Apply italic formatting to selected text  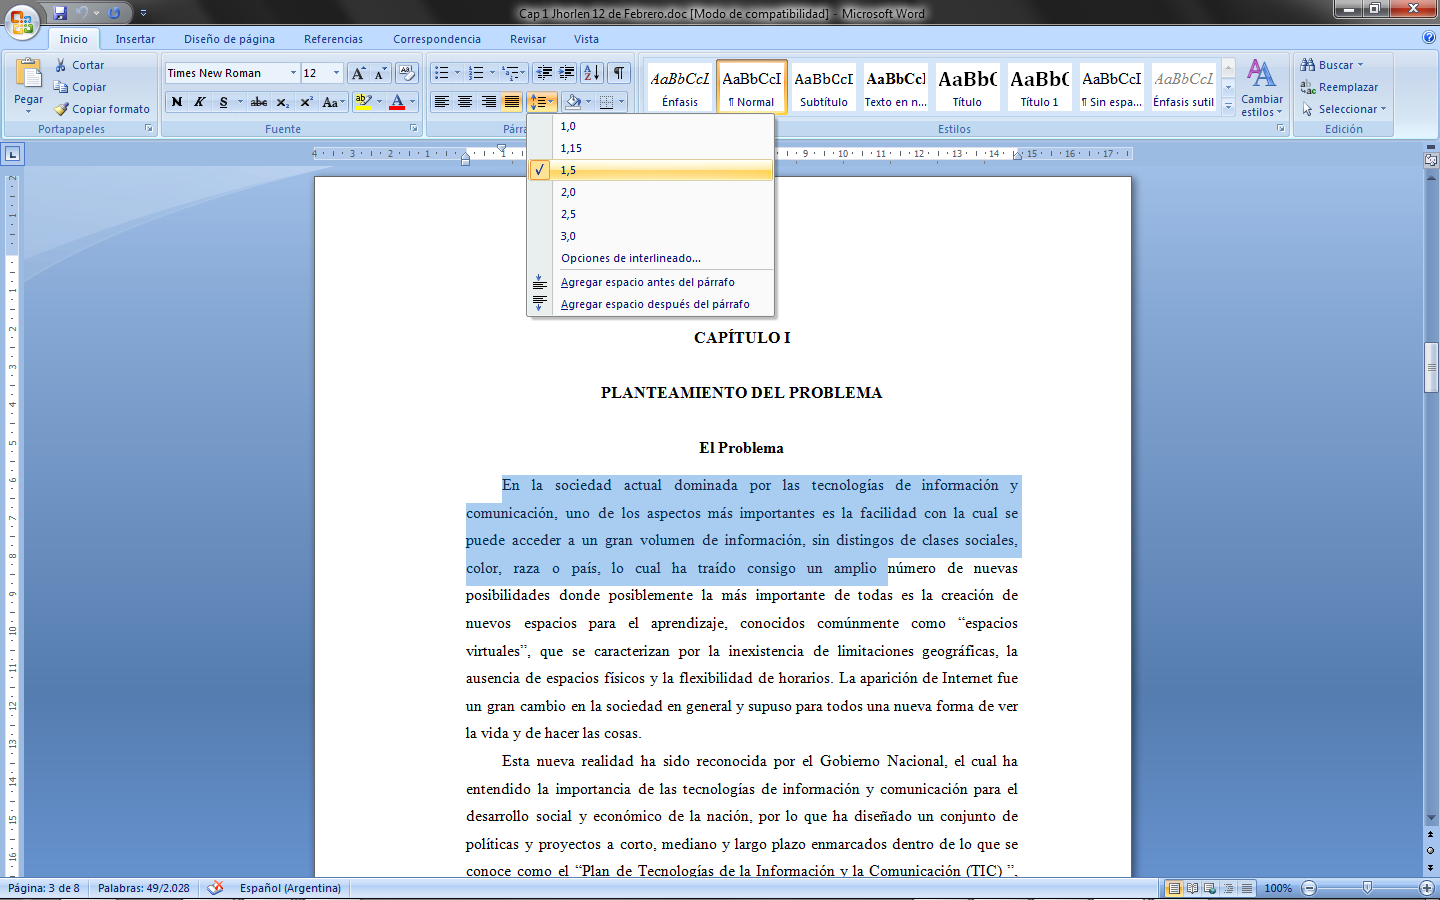(x=200, y=101)
